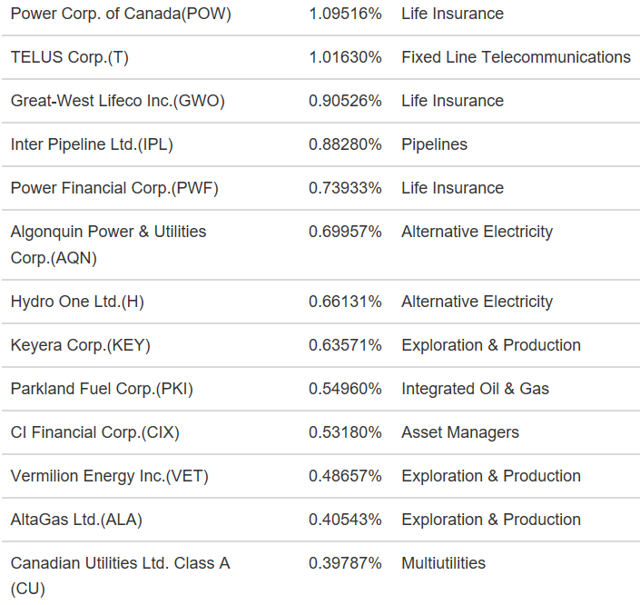This screenshot has height=605, width=640.
Task: Click CI Financial Corp.(CIX) name
Action: 95,433
